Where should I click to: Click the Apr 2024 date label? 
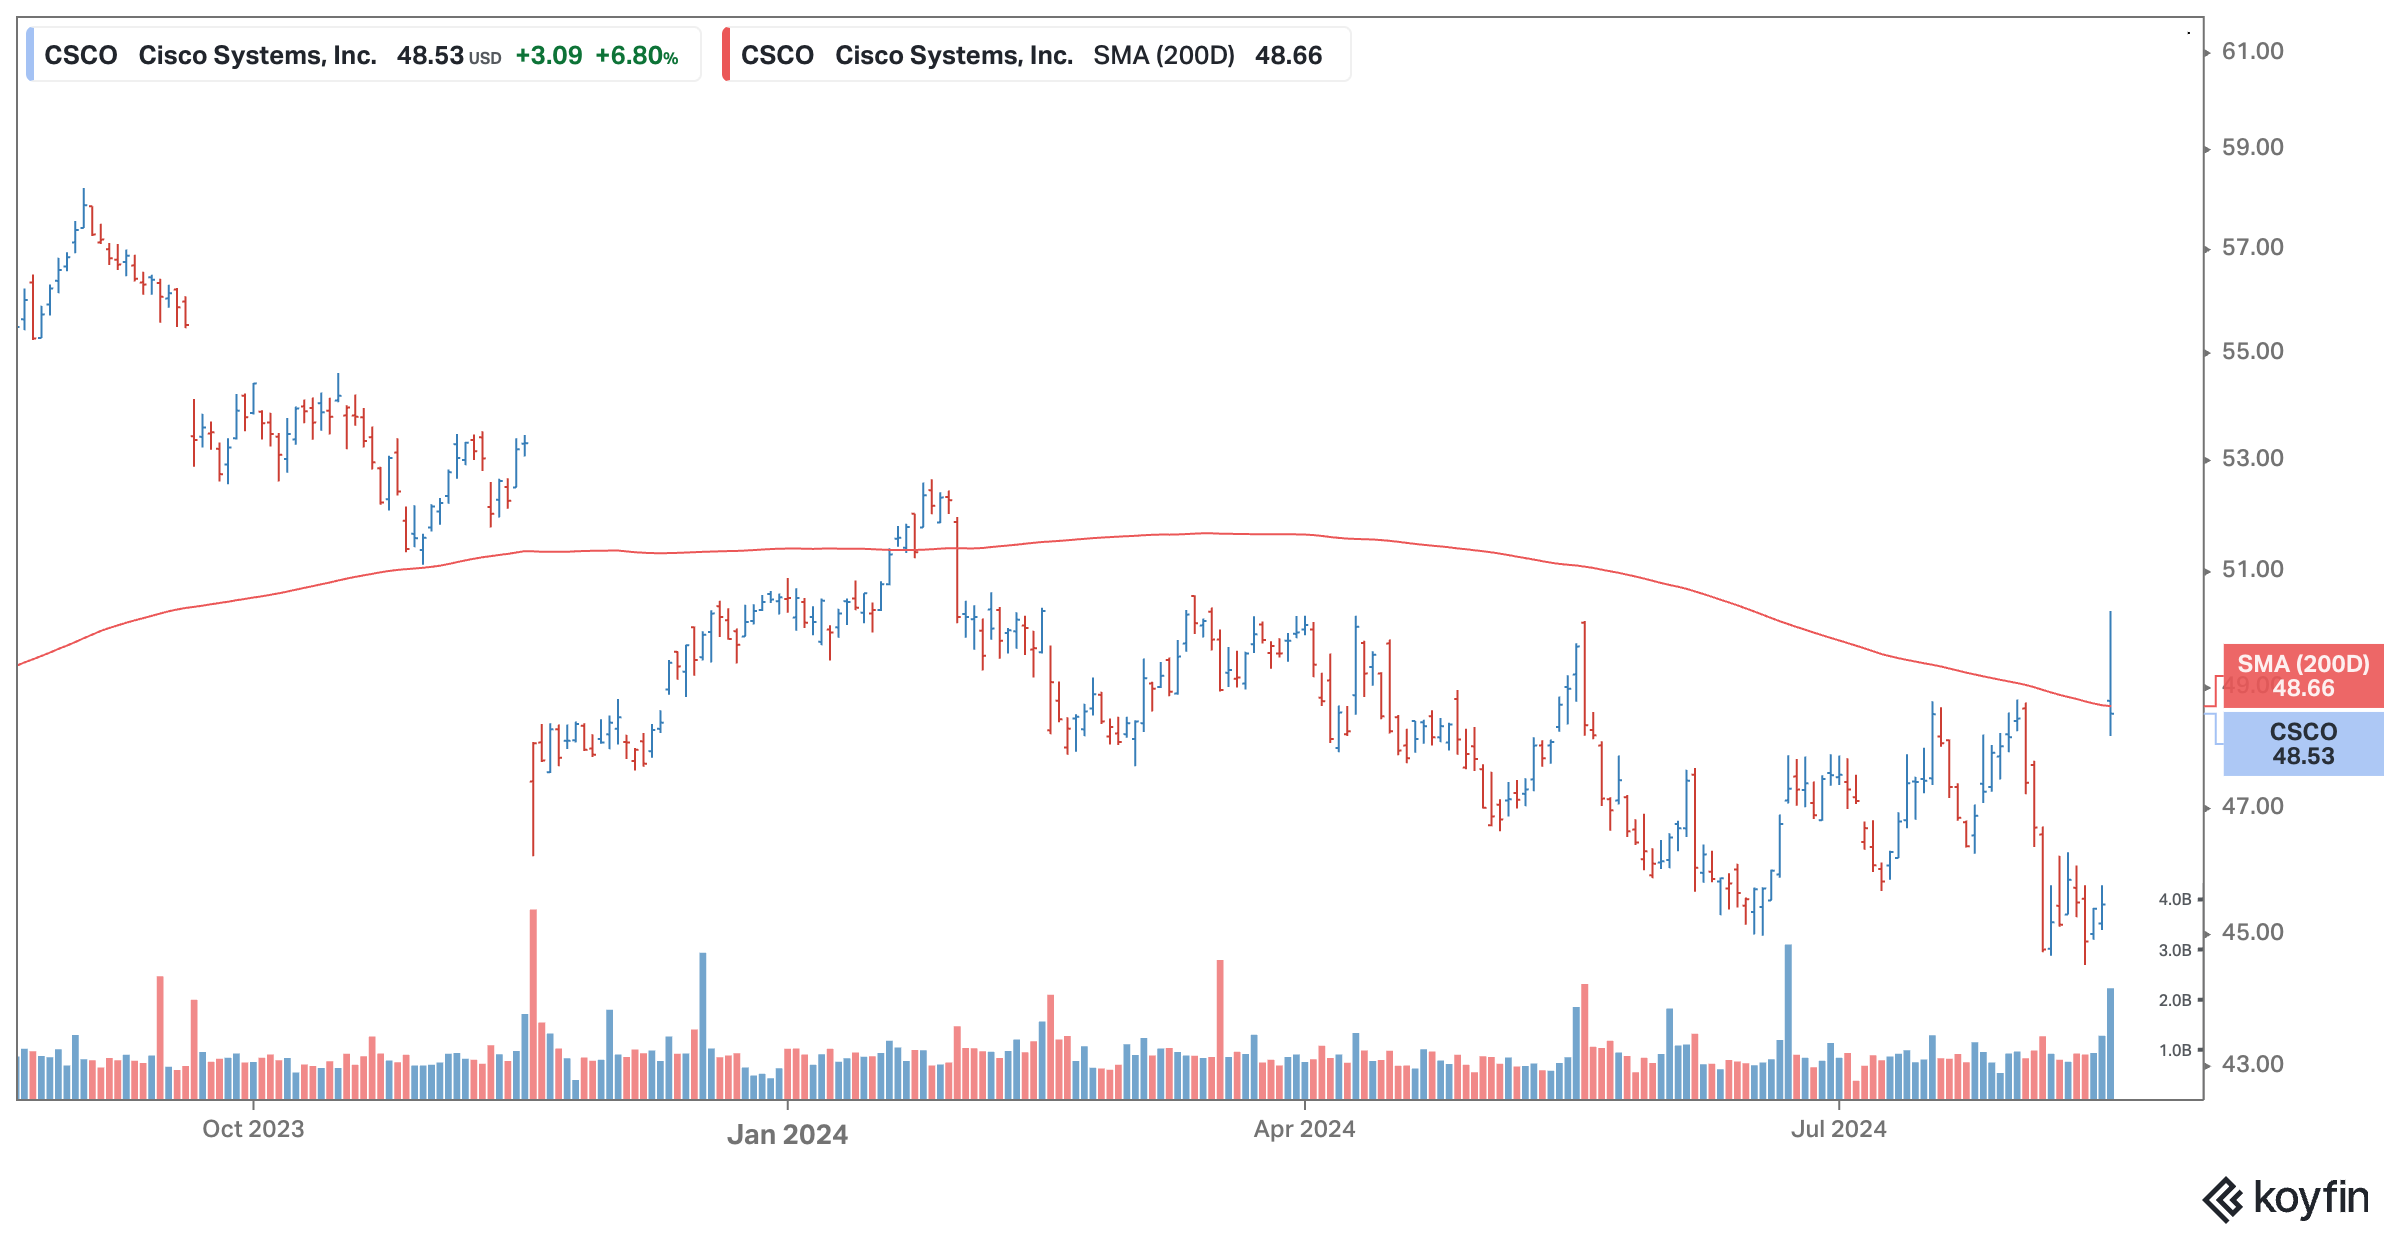[x=1304, y=1129]
